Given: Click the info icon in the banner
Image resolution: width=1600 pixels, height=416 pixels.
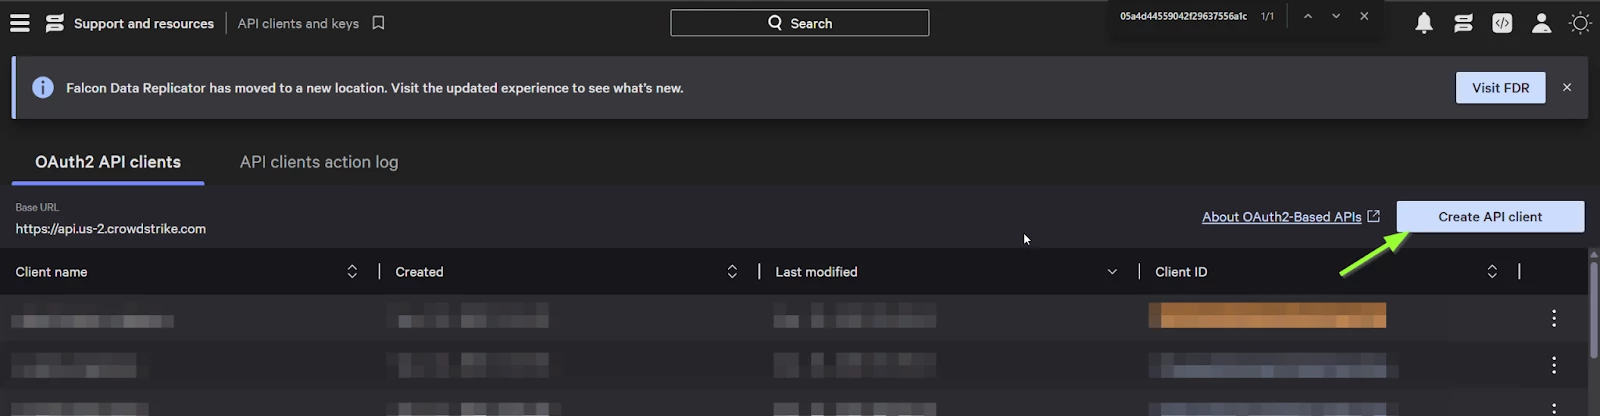Looking at the screenshot, I should pyautogui.click(x=43, y=87).
